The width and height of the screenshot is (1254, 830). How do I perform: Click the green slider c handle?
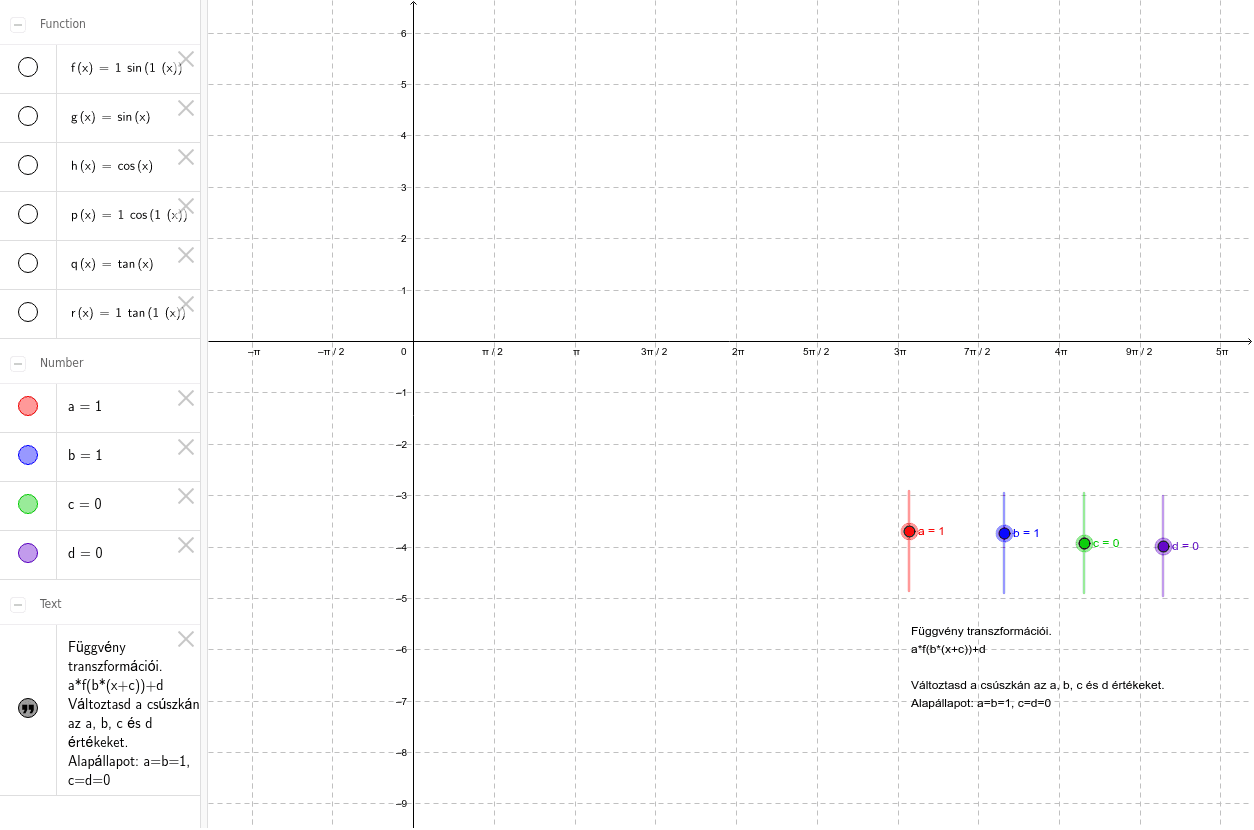(x=1084, y=543)
